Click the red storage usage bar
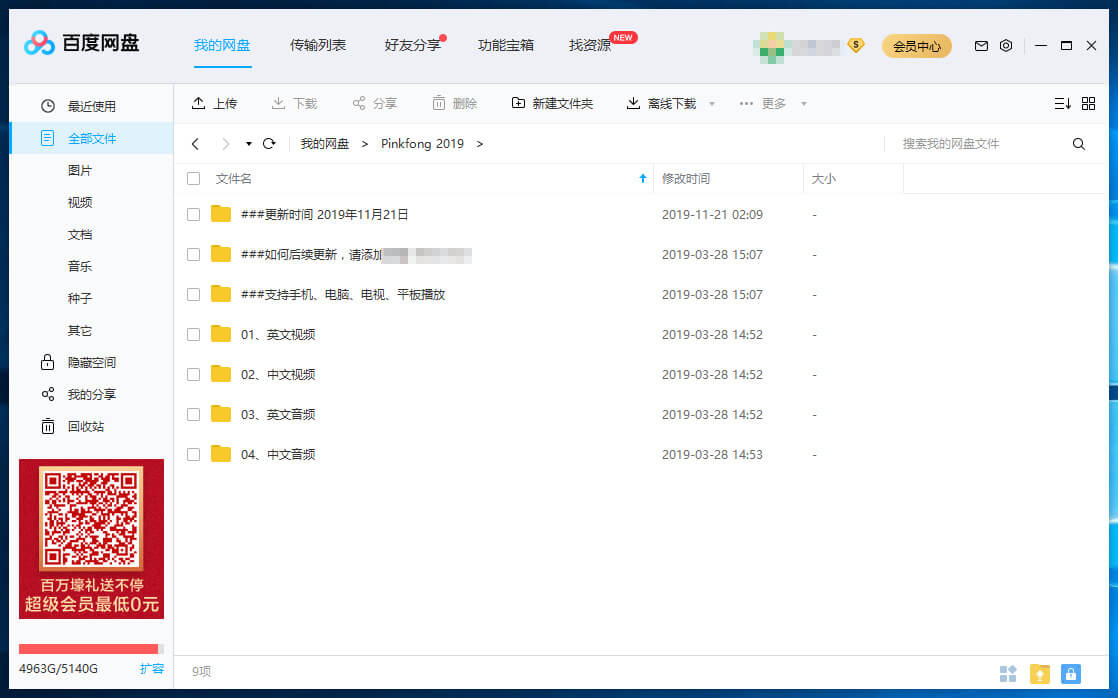 pyautogui.click(x=90, y=649)
